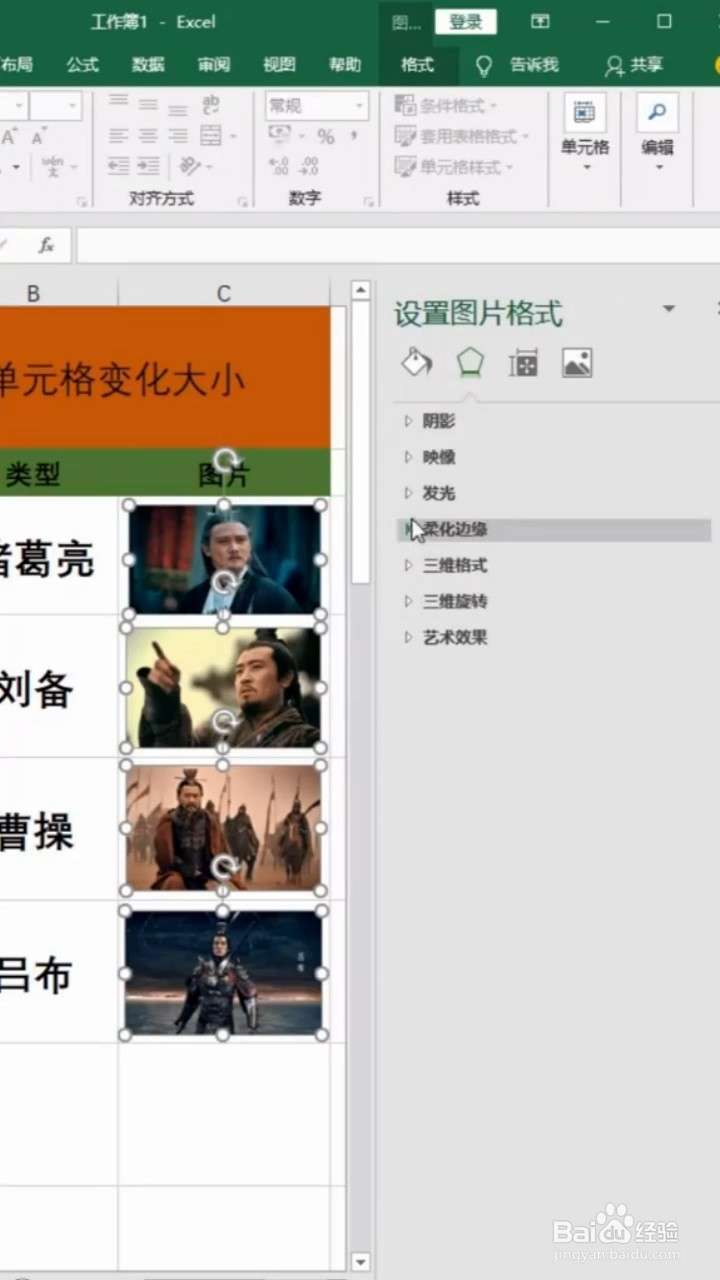The width and height of the screenshot is (720, 1280).
Task: Click increase decimal icon
Action: point(279,167)
